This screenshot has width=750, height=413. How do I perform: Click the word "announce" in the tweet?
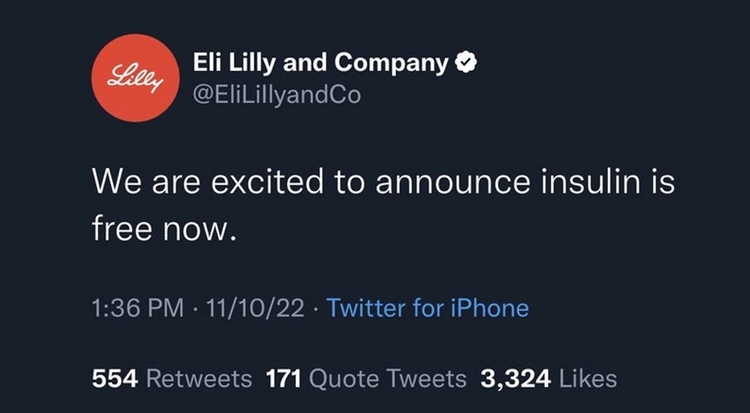453,182
